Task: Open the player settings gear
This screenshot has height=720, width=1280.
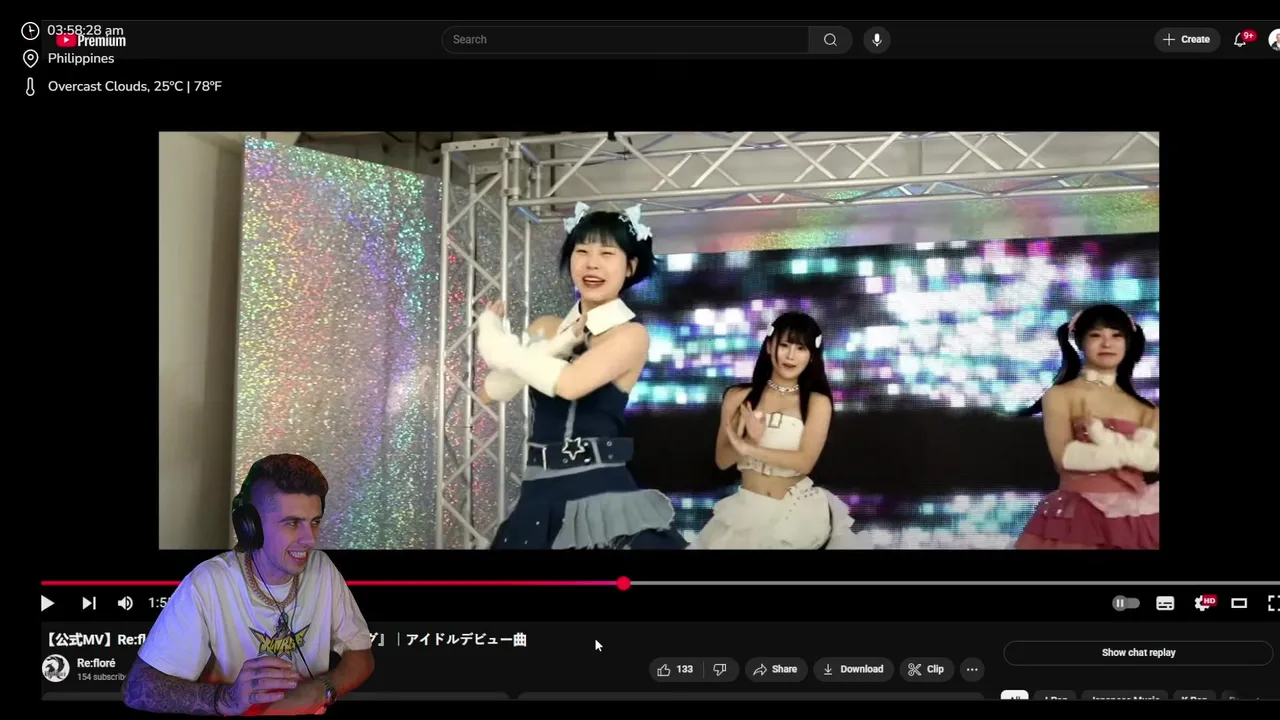Action: click(1203, 603)
